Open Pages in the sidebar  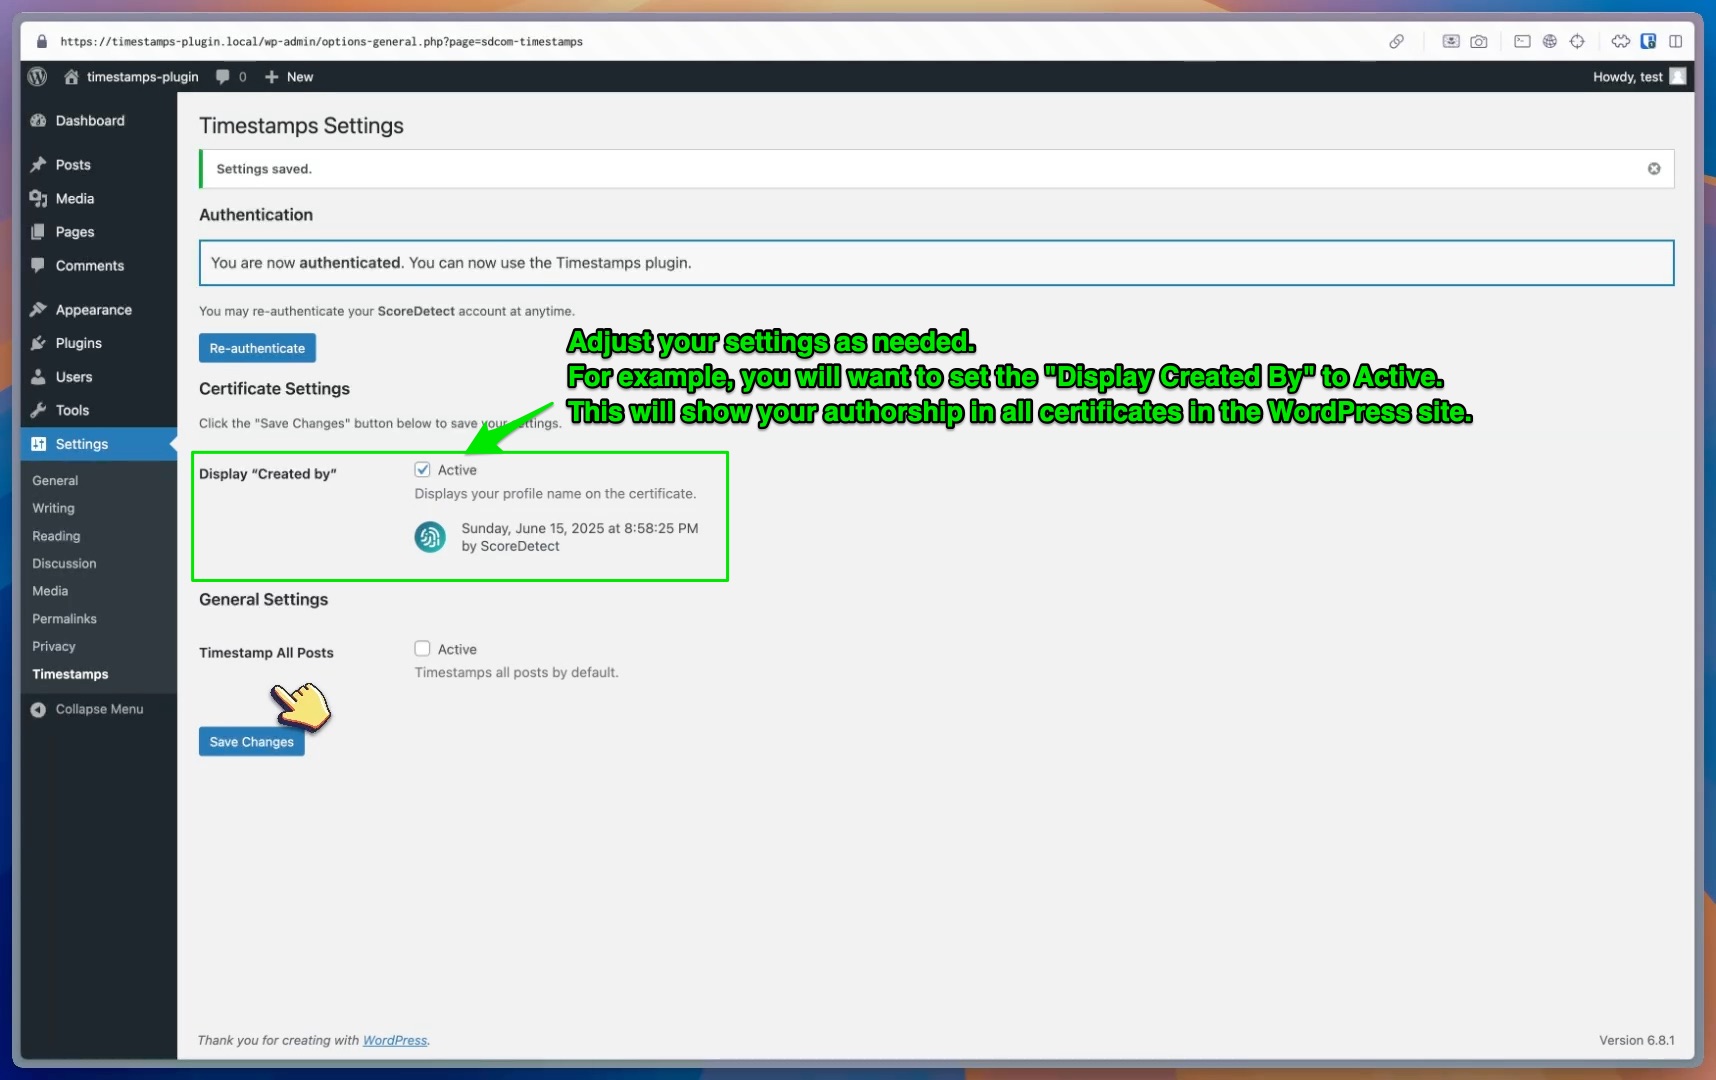tap(75, 232)
